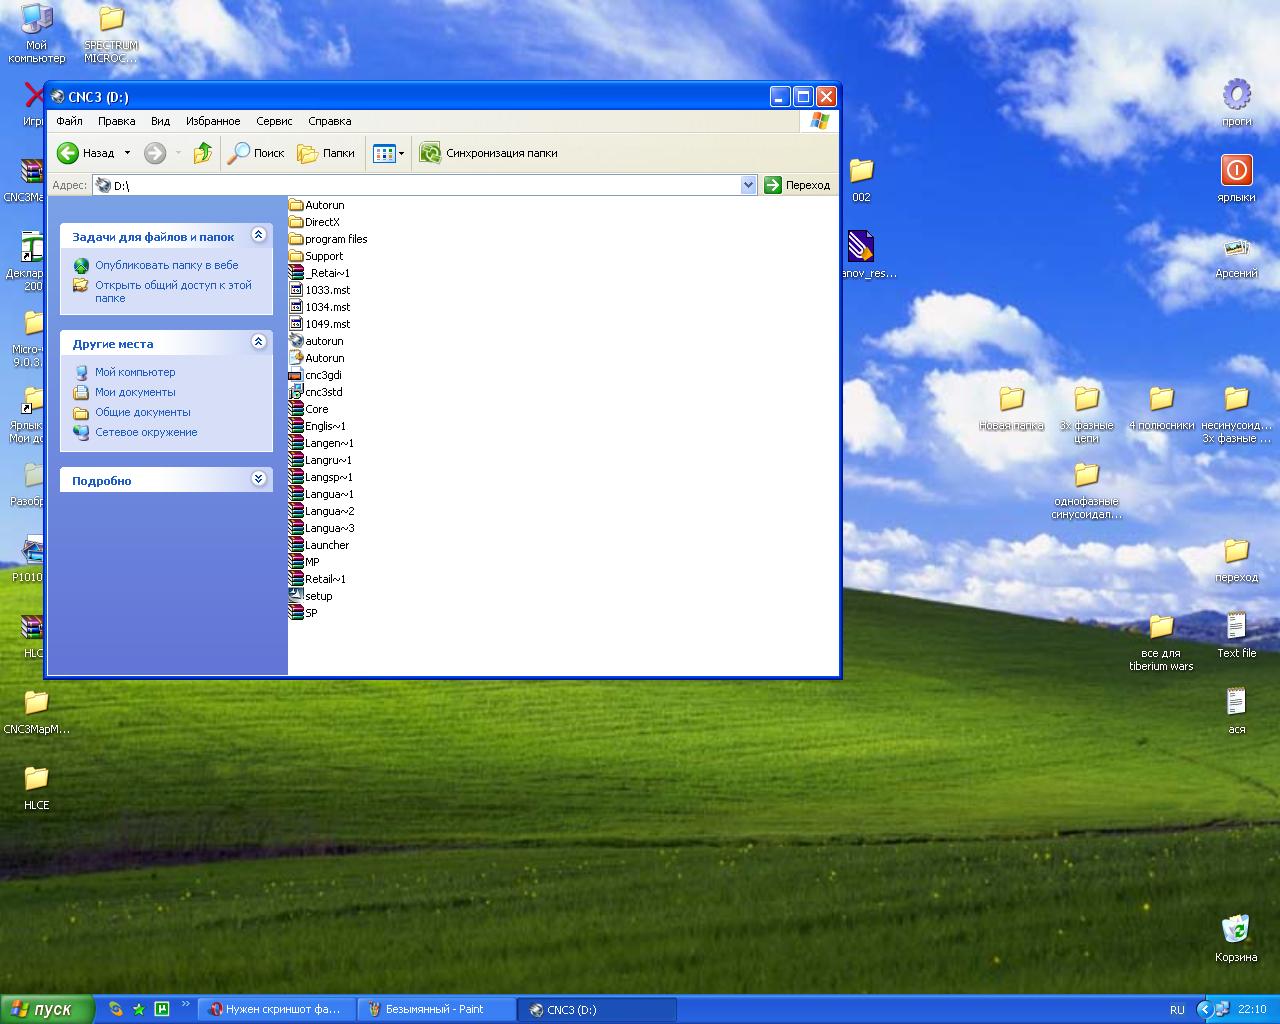Click Опубликовать папку в вебе link
1280x1024 pixels.
tap(167, 265)
